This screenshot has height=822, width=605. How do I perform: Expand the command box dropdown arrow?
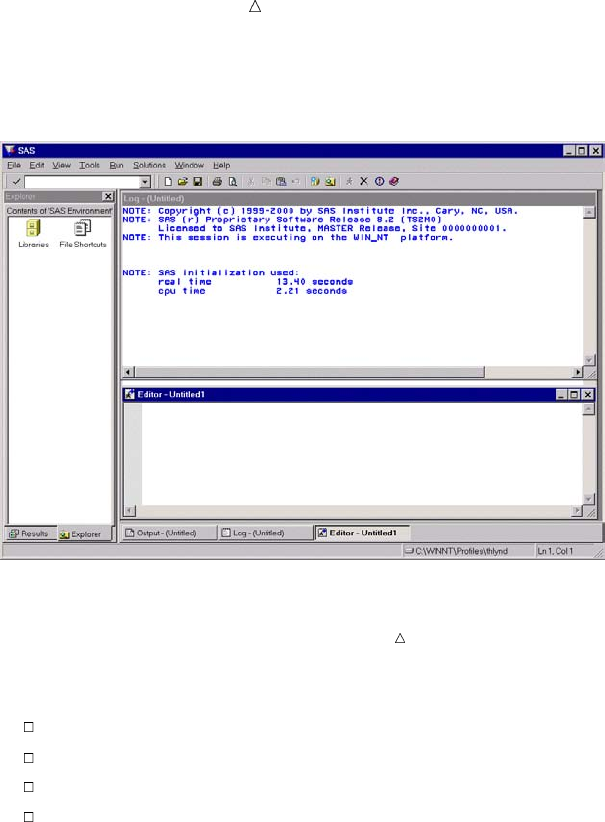click(x=145, y=182)
